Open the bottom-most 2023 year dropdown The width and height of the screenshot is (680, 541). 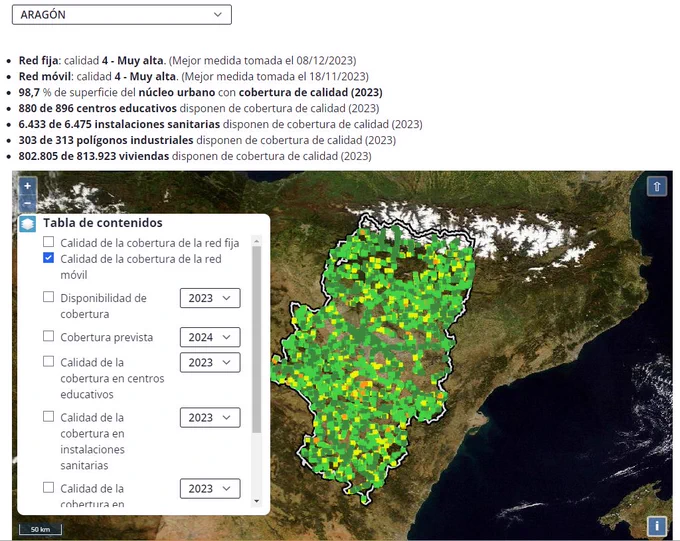210,489
